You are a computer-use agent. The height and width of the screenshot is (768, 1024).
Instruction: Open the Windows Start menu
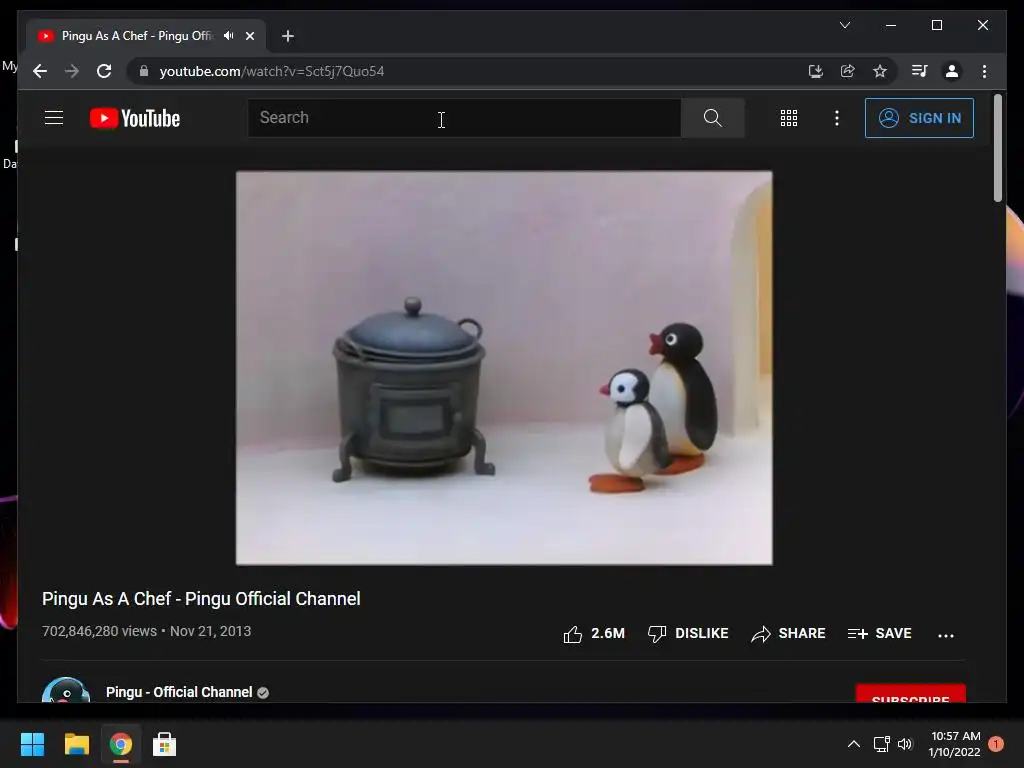click(x=32, y=744)
